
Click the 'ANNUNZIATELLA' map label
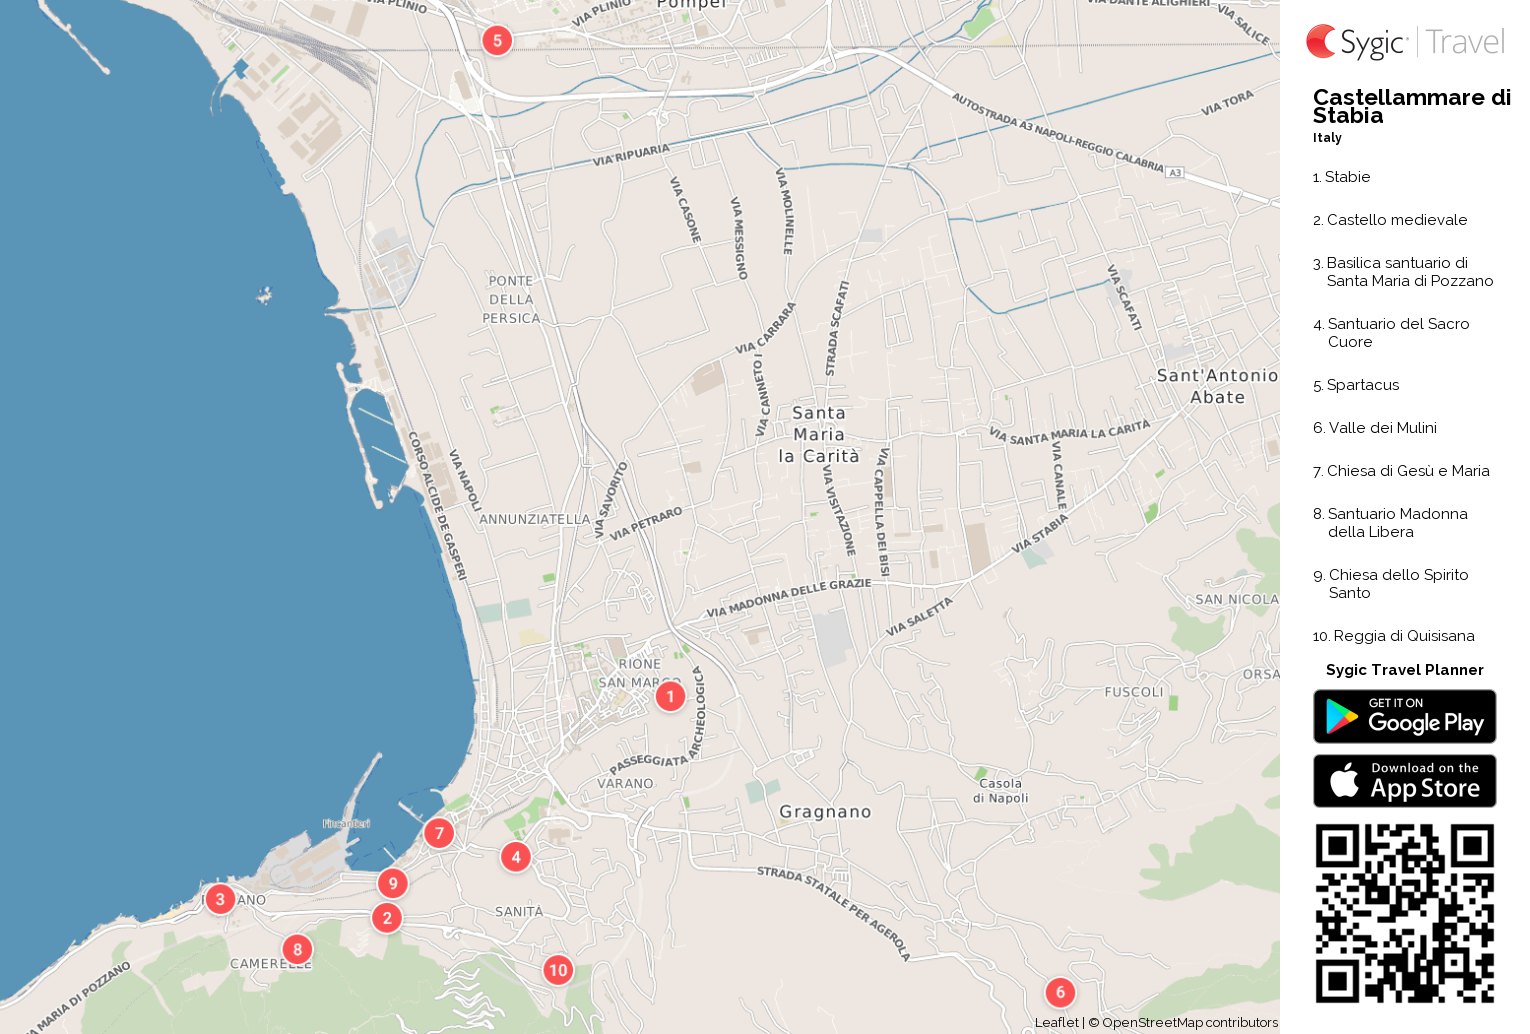pos(535,519)
